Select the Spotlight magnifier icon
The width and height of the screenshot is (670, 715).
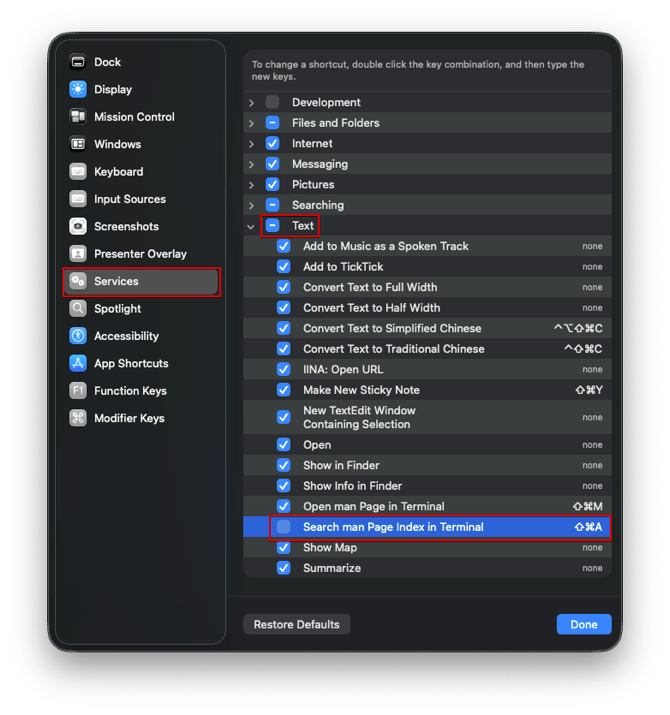[78, 309]
